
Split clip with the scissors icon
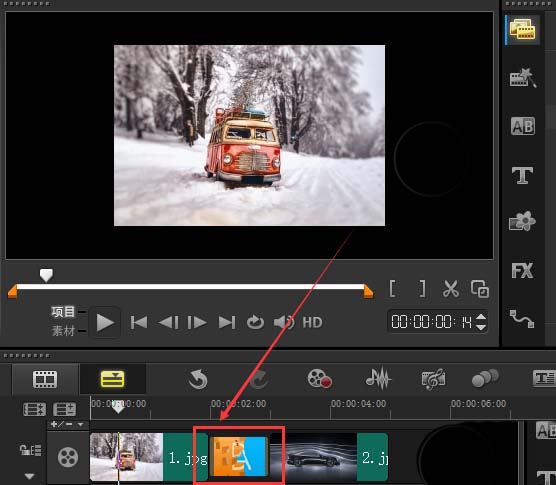click(451, 289)
